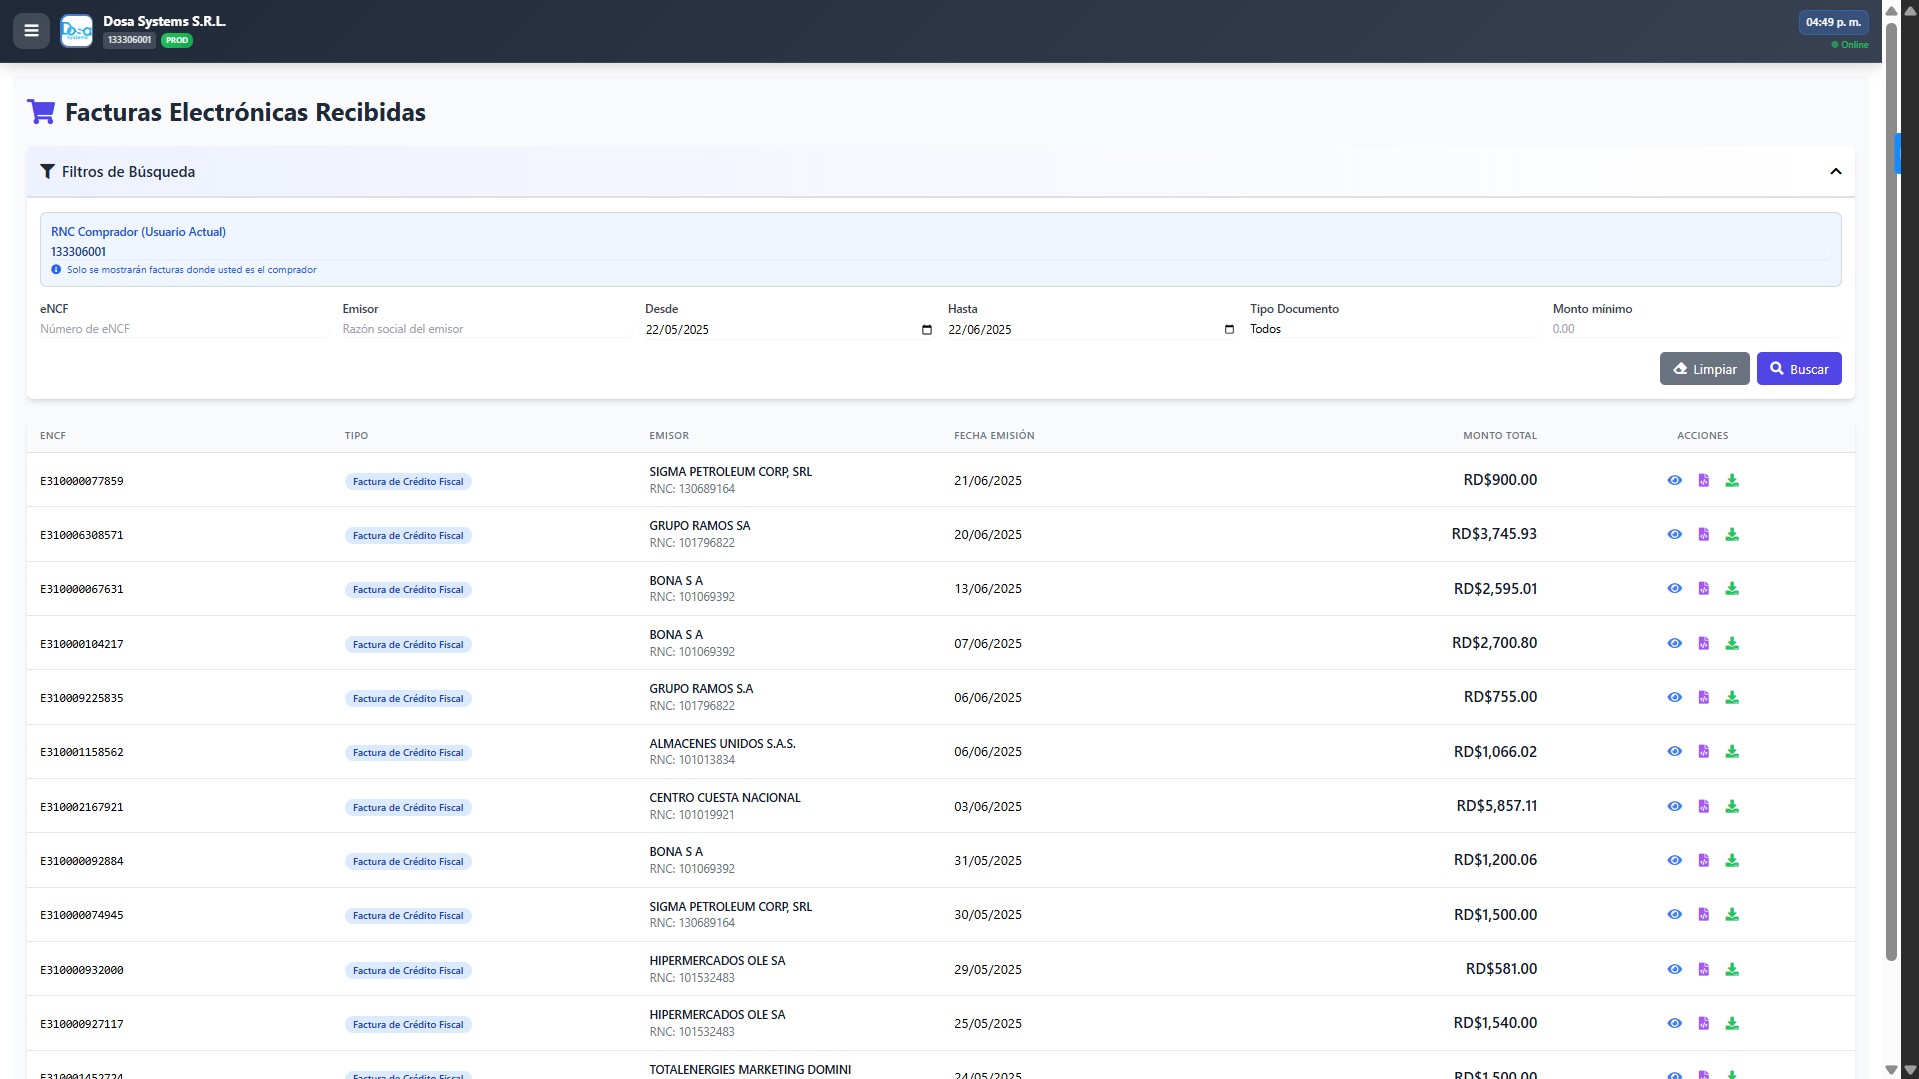
Task: Focus the eNCF number input field
Action: click(x=183, y=329)
